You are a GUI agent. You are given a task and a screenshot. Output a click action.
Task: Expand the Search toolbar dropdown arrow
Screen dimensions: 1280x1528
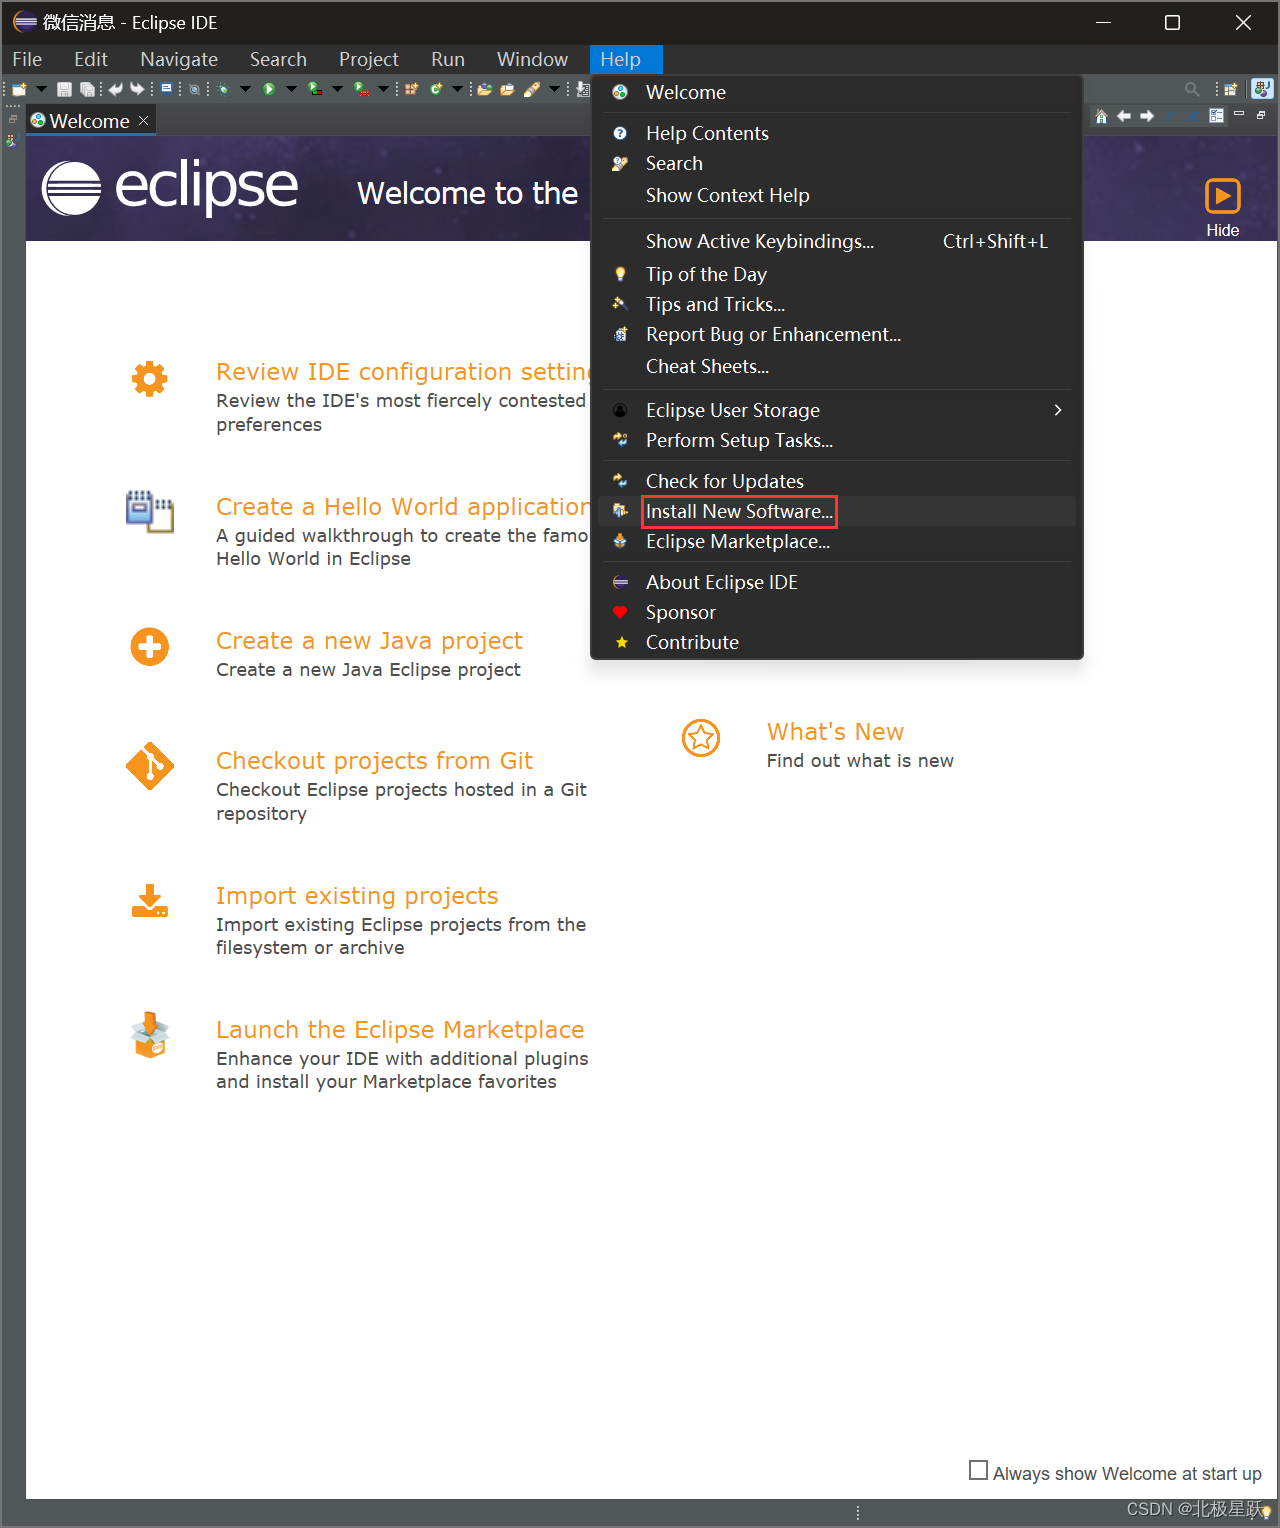click(x=554, y=89)
